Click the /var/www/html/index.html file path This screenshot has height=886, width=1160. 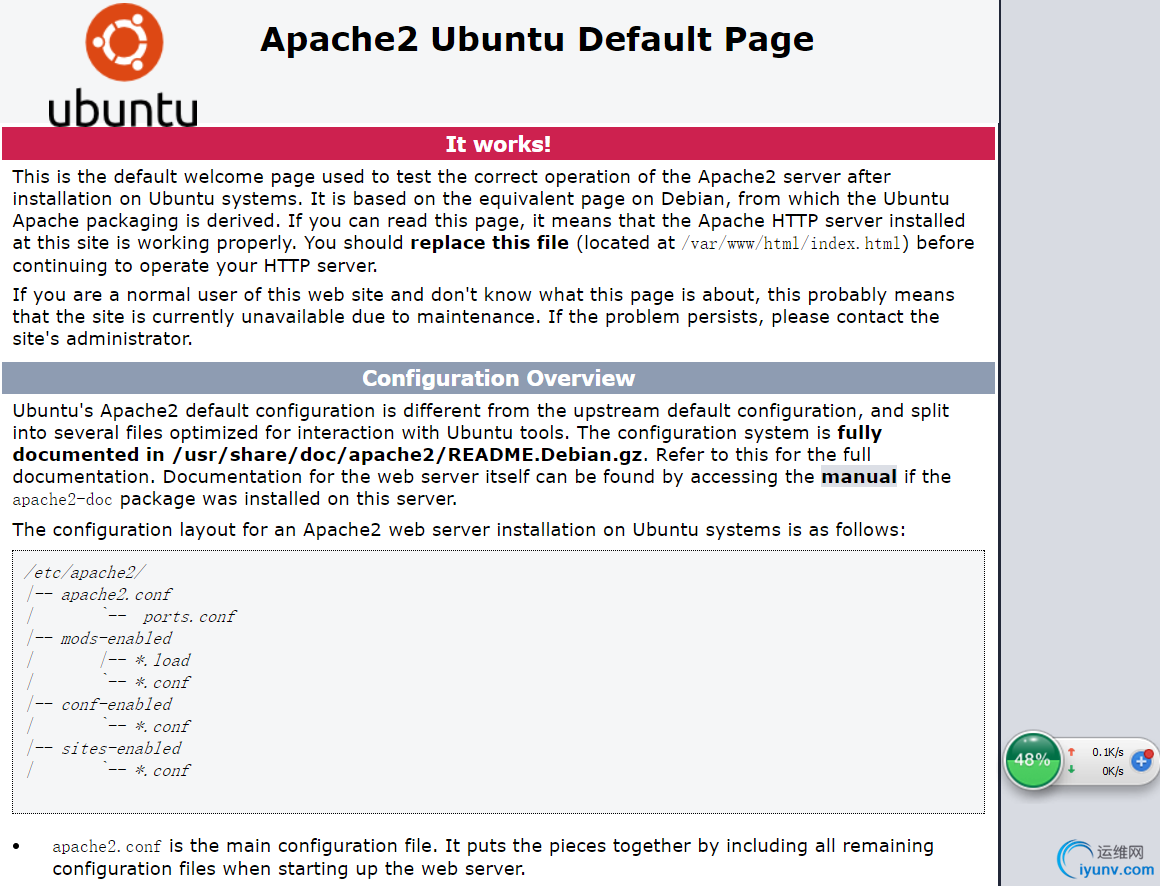[791, 243]
